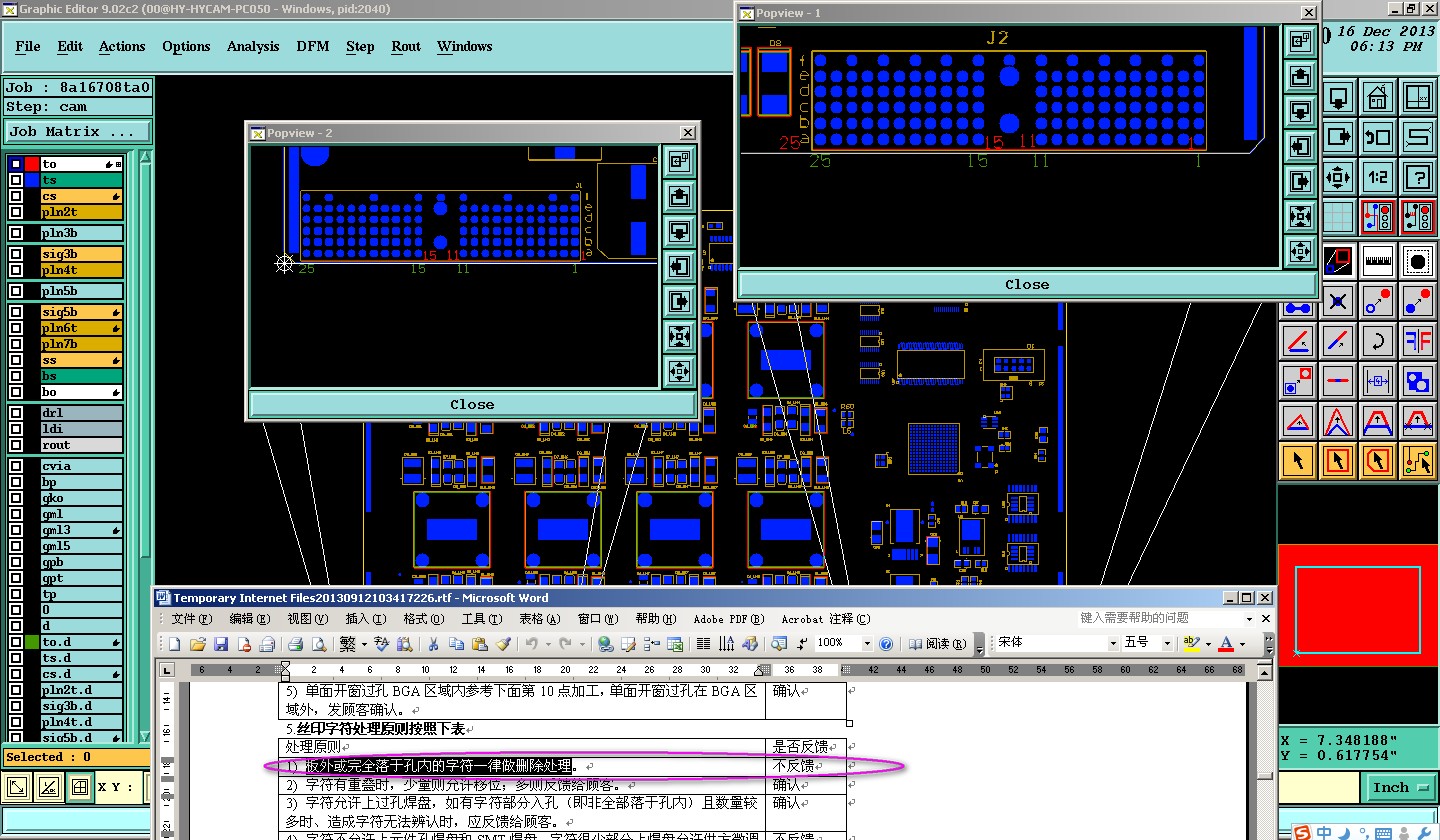This screenshot has height=840, width=1440.
Task: Toggle the checkbox for layer drl
Action: pyautogui.click(x=16, y=413)
